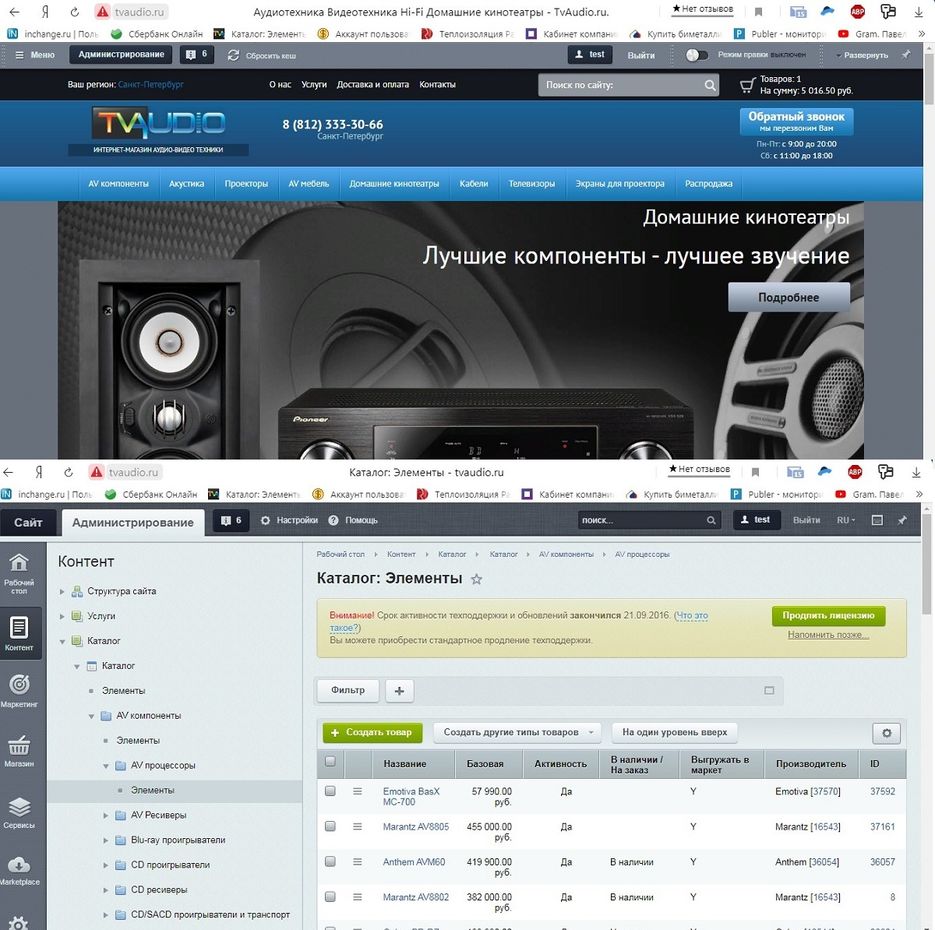This screenshot has width=935, height=930.
Task: Click Создать товар green button
Action: 373,732
